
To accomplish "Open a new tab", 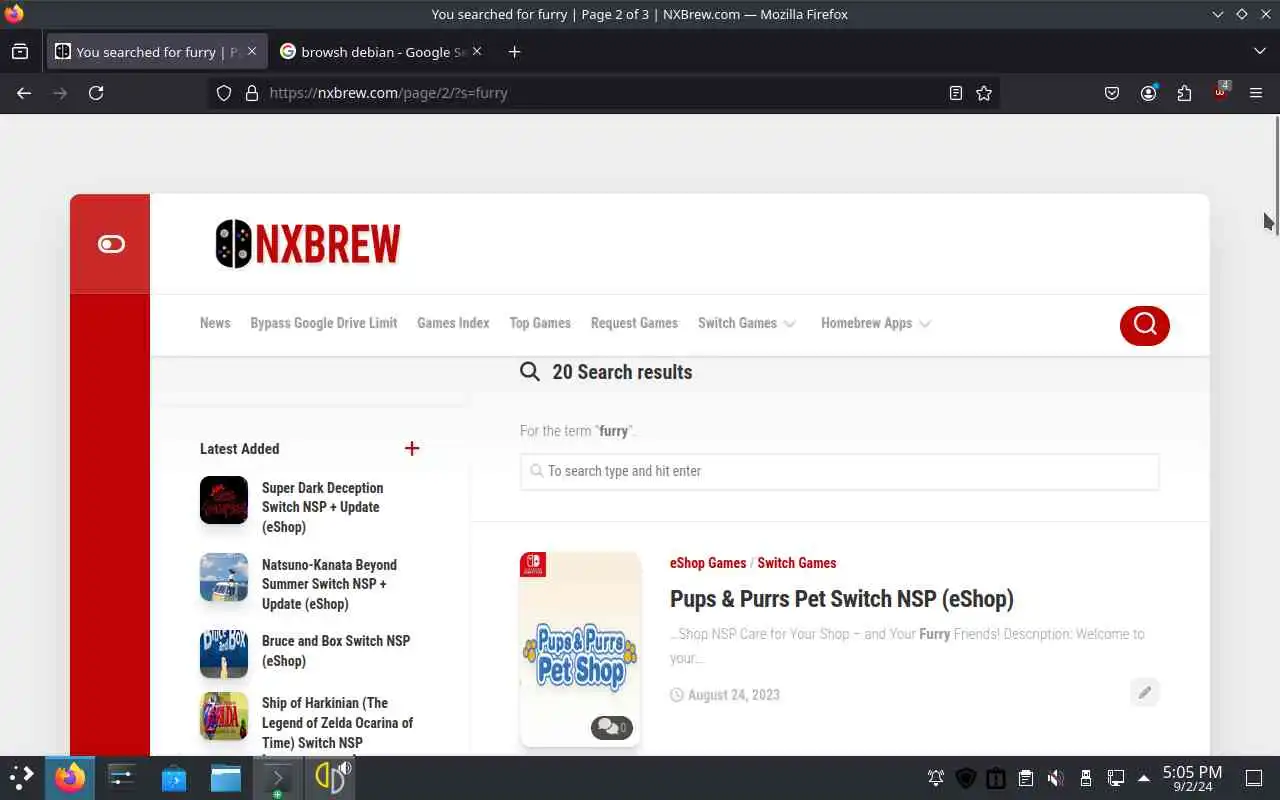I will point(514,52).
